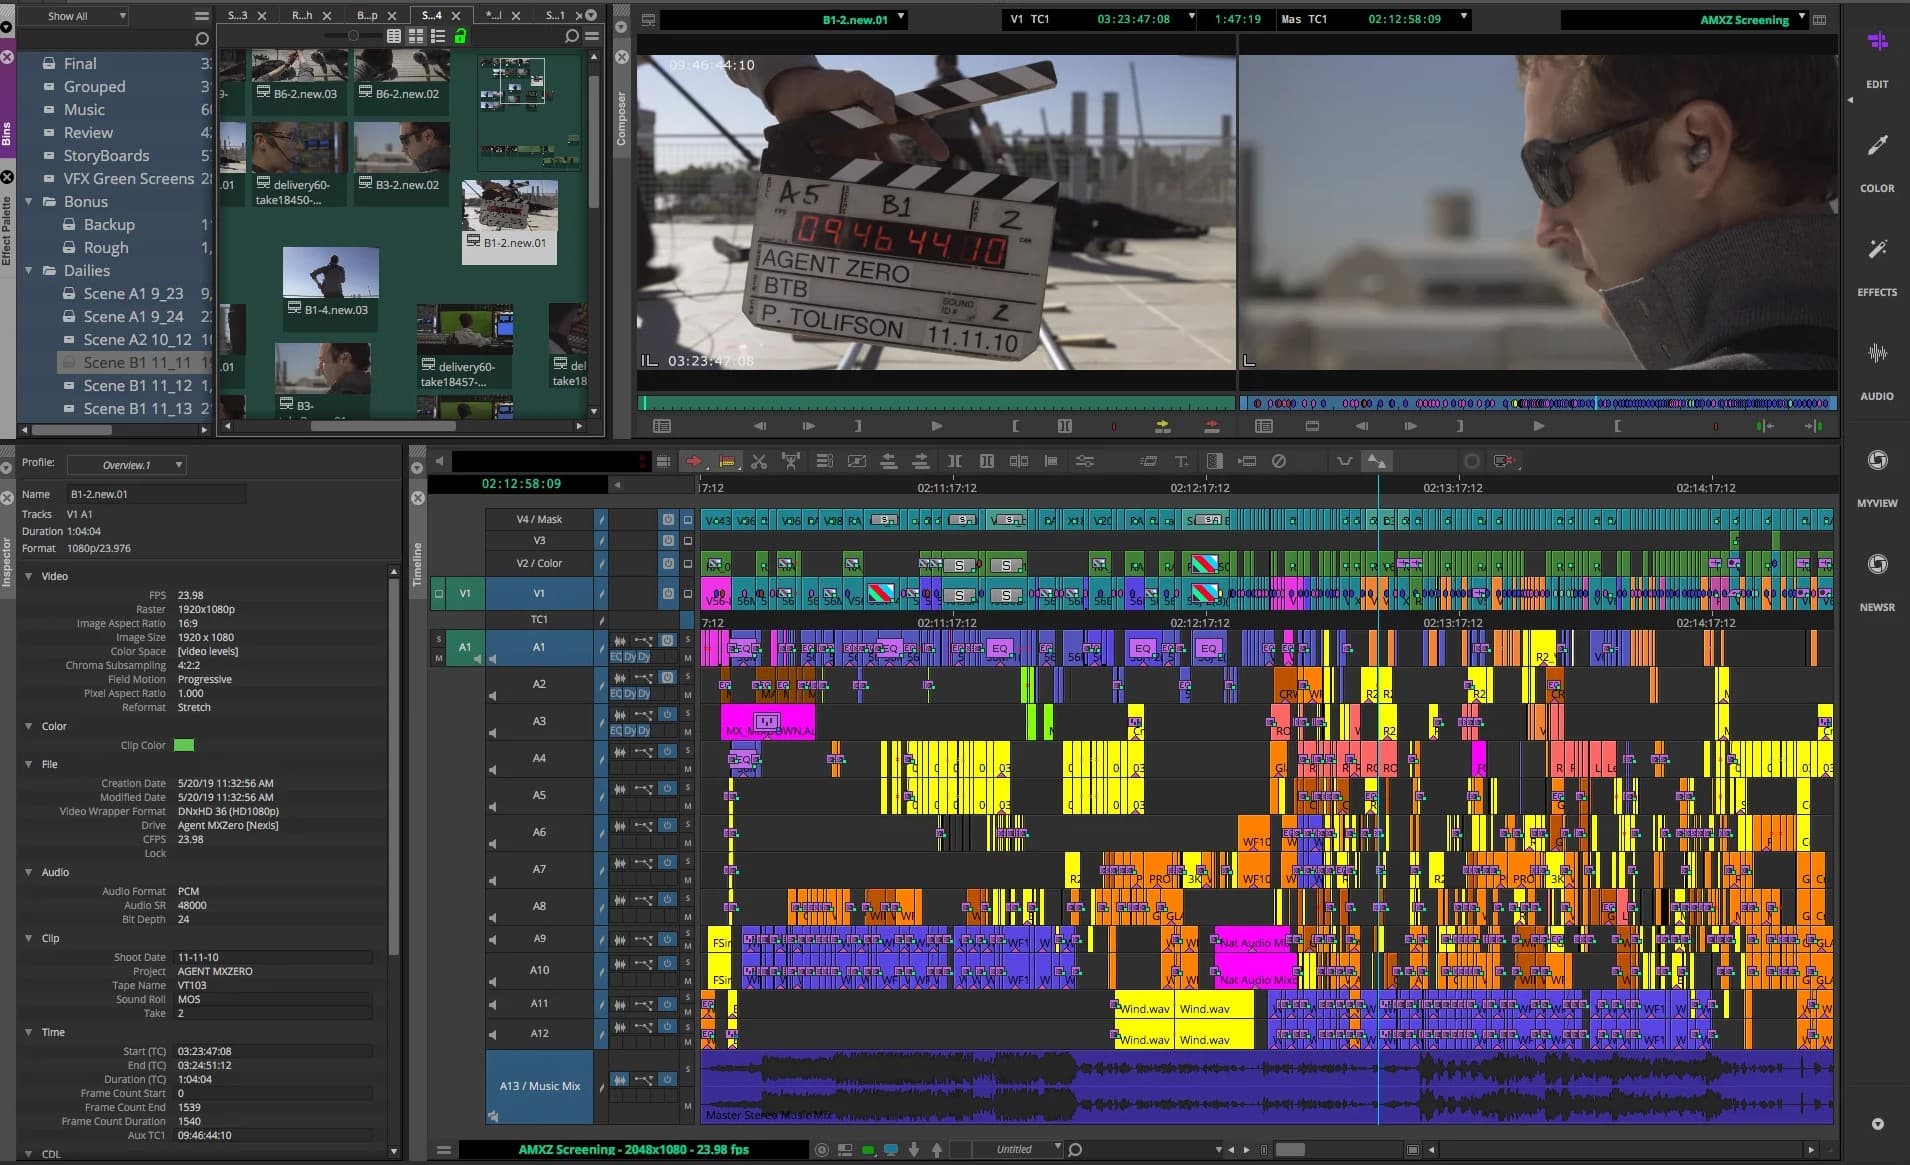Toggle the A1 track selector
This screenshot has width=1910, height=1165.
(539, 647)
